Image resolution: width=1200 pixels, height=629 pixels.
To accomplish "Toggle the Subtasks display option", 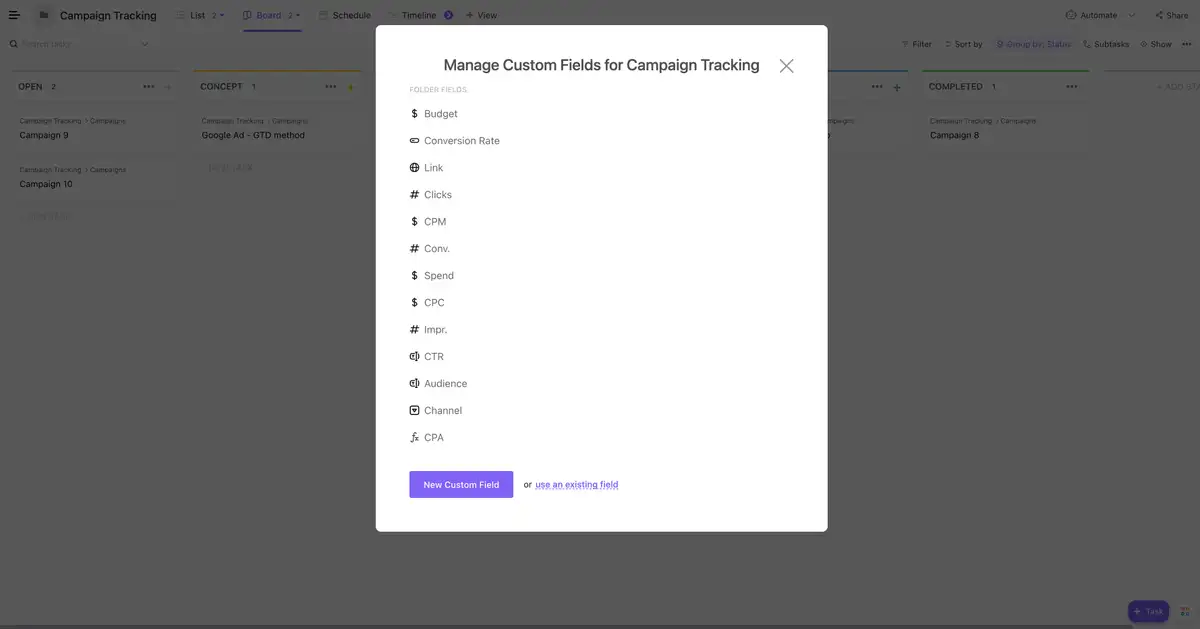I will [1106, 44].
